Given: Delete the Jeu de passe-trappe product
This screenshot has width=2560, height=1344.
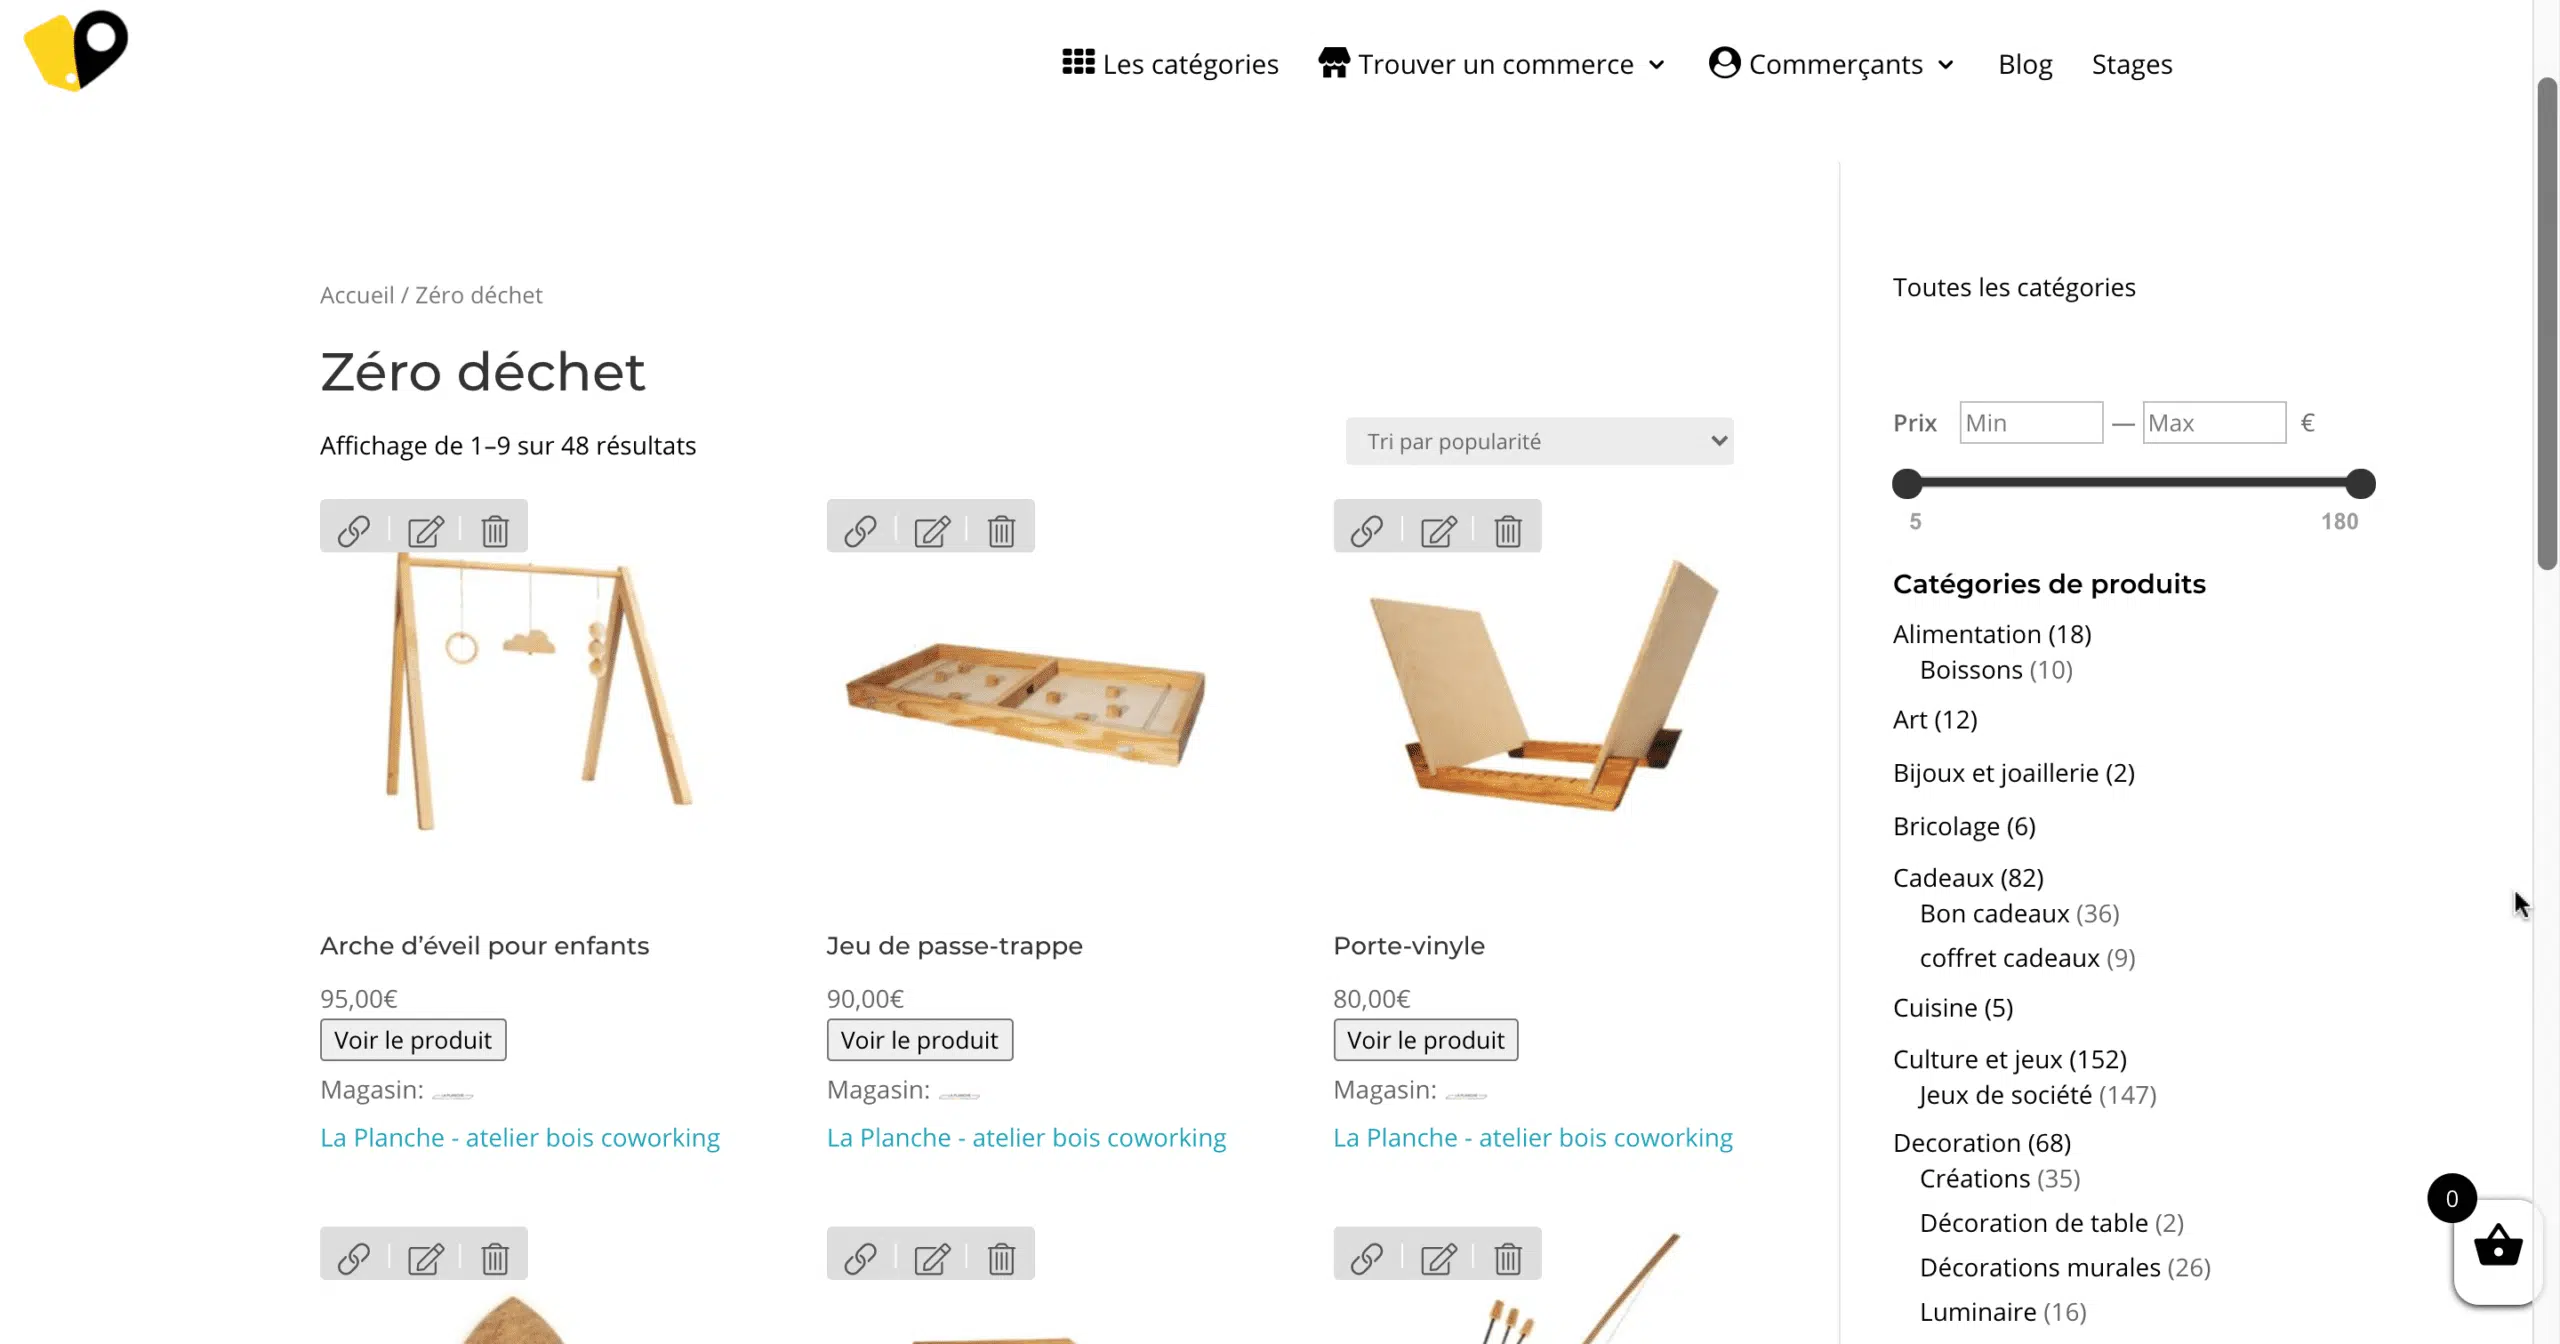Looking at the screenshot, I should click(x=1001, y=530).
